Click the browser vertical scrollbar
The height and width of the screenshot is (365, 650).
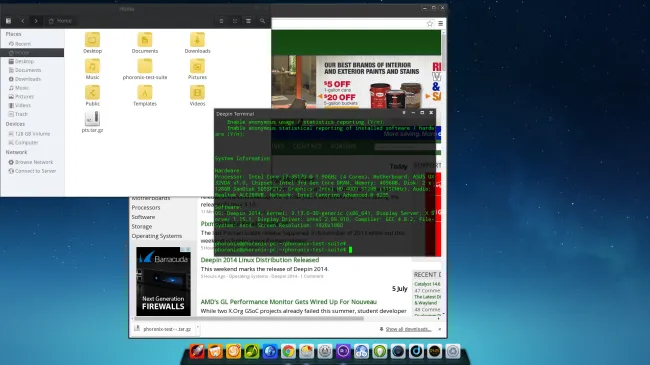[x=444, y=52]
